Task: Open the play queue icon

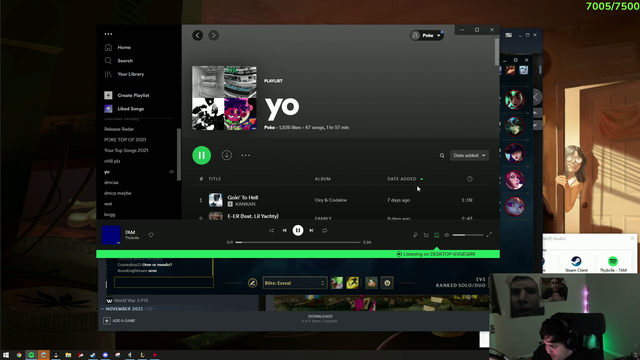Action: [426, 235]
